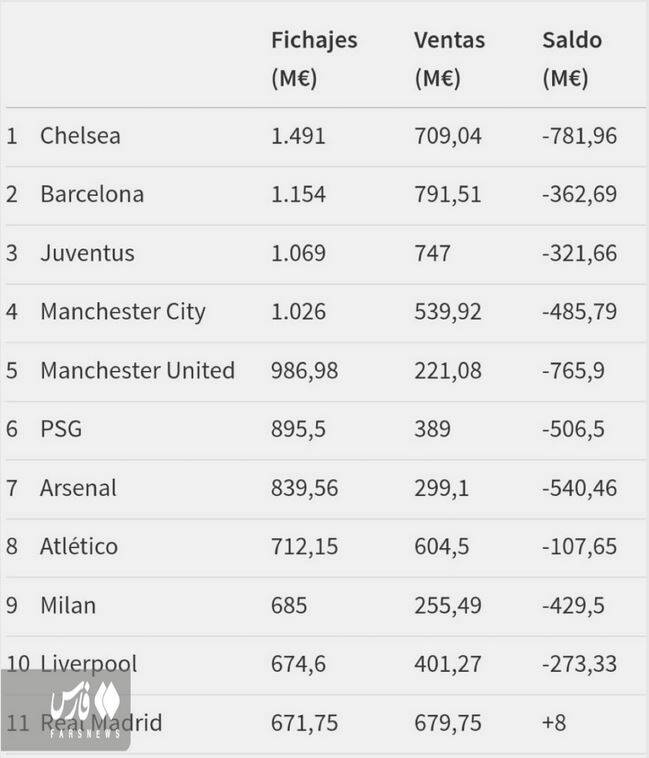Click Juventus's 747 ventas value
The width and height of the screenshot is (649, 758).
(434, 253)
